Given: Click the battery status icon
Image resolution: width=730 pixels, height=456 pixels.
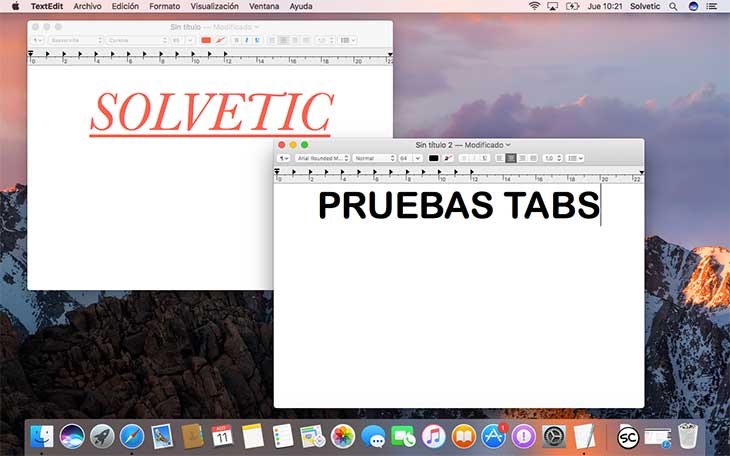Looking at the screenshot, I should (572, 6).
